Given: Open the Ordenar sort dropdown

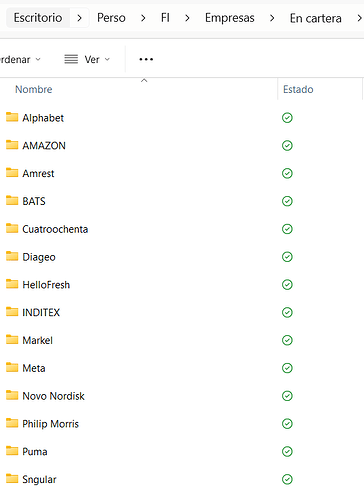Looking at the screenshot, I should click(20, 59).
